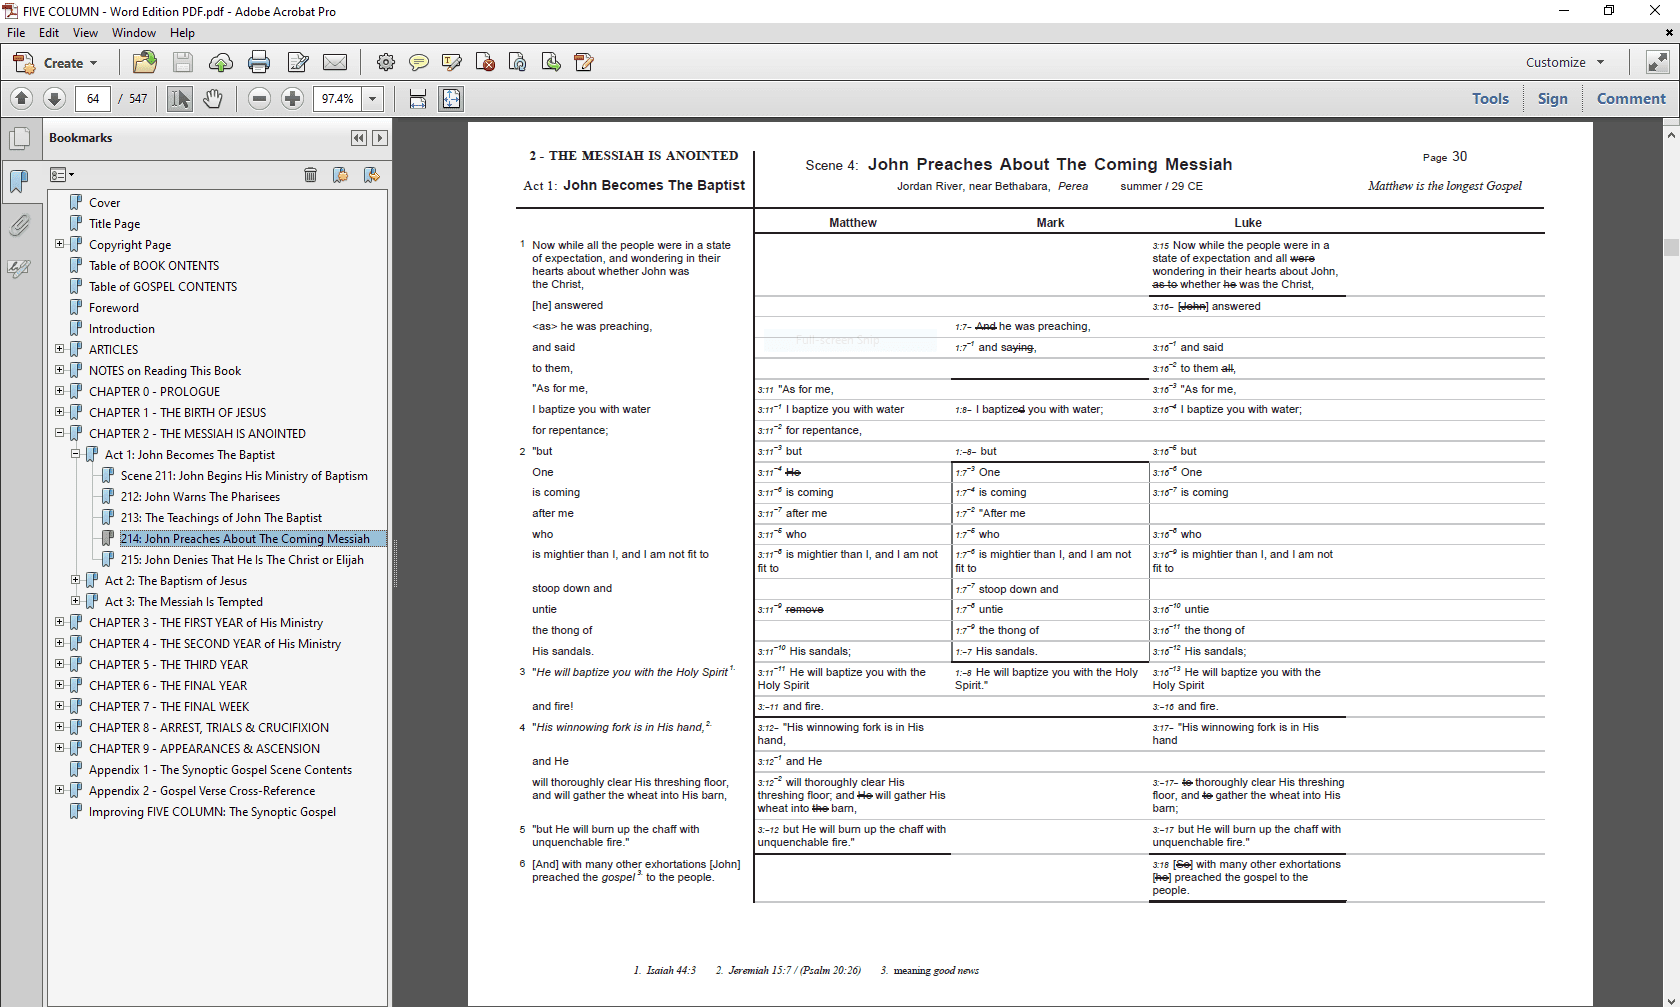
Task: Go to the next page with the down arrow
Action: (x=55, y=98)
